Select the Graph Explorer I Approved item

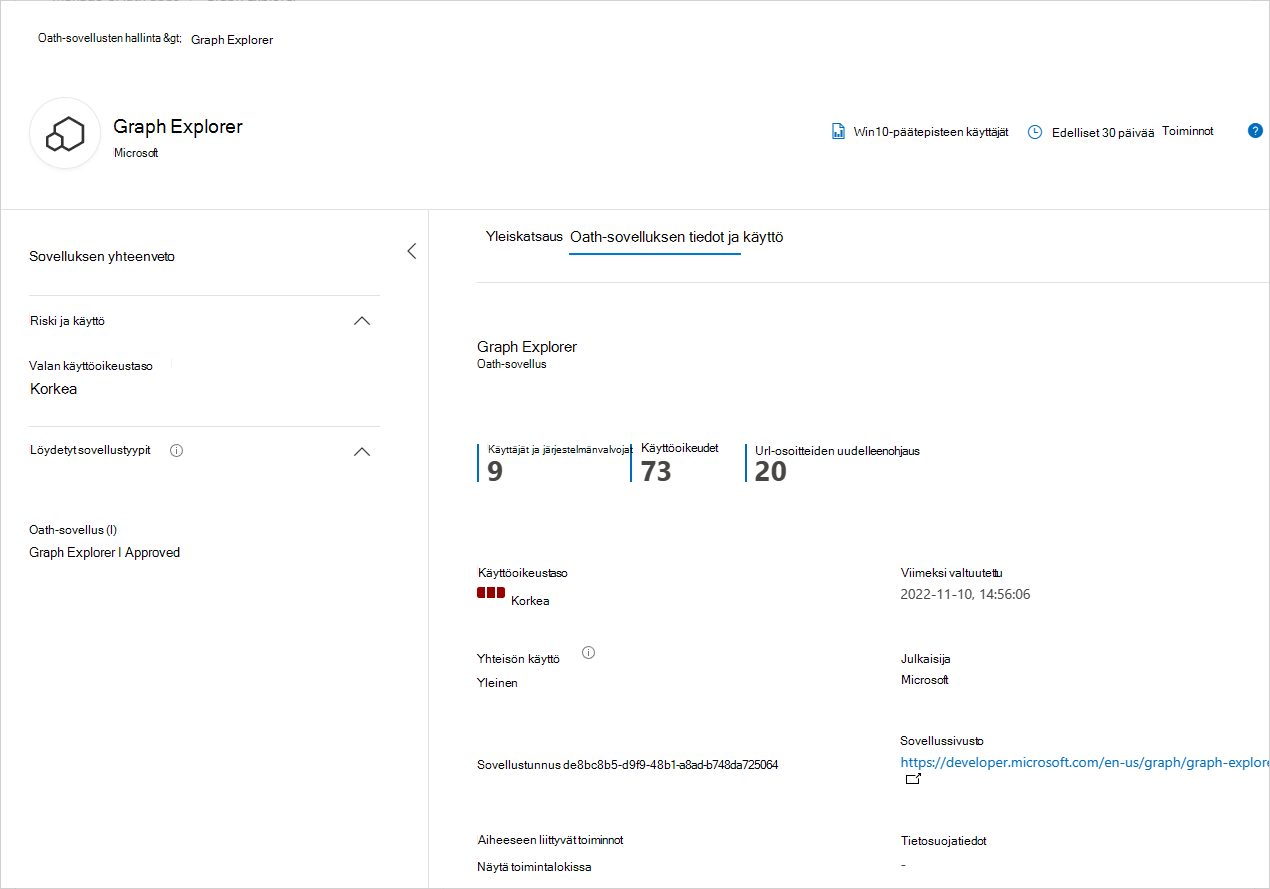pos(104,552)
